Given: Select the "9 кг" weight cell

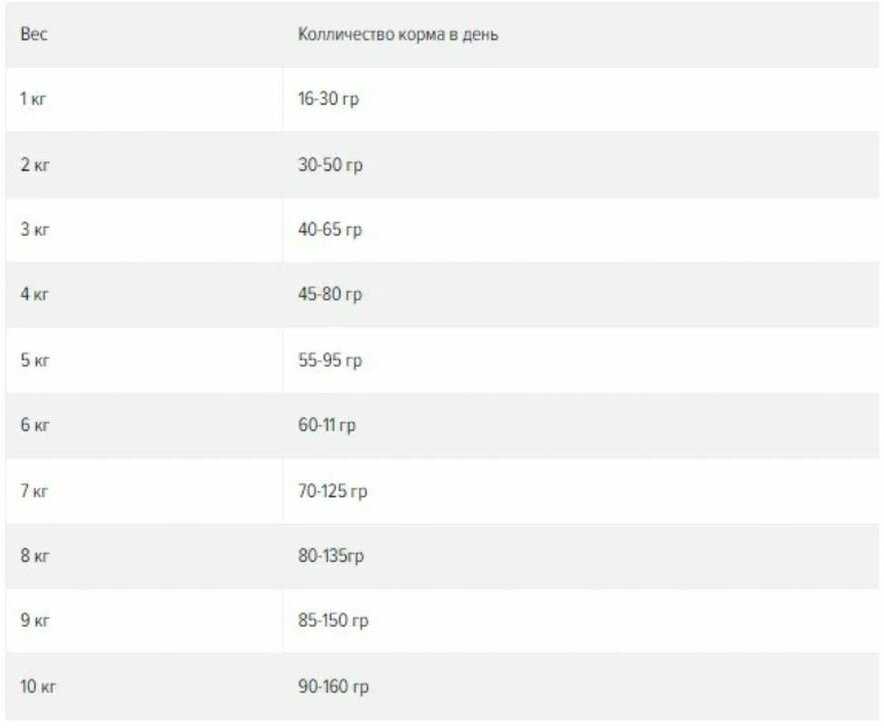Looking at the screenshot, I should click(x=34, y=621).
